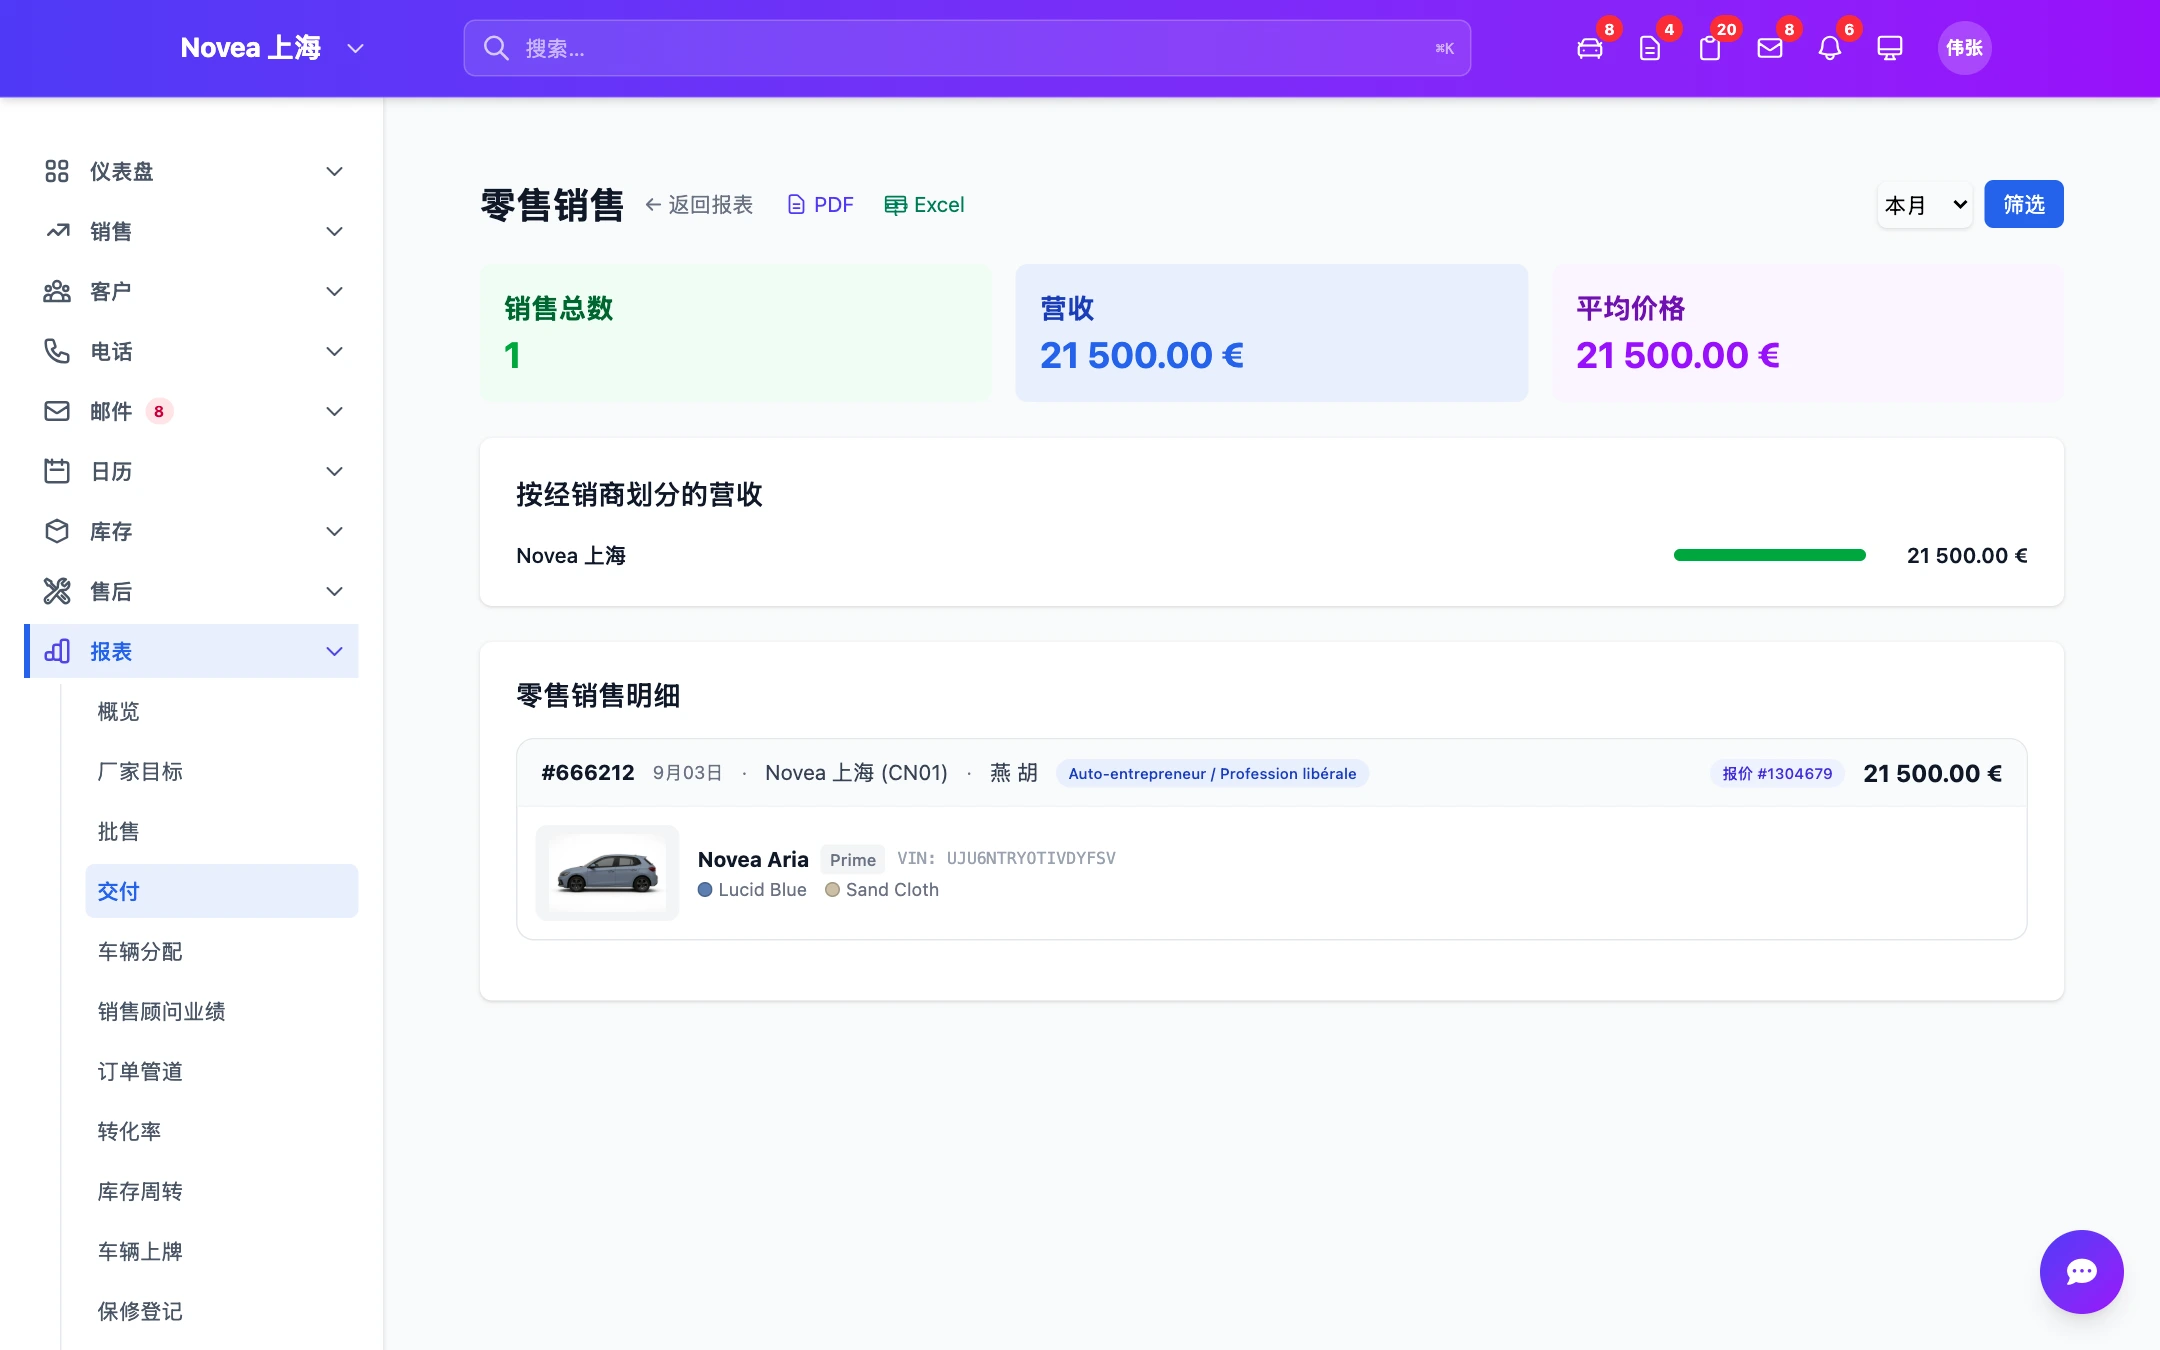Click the Prime trim badge
Image resolution: width=2160 pixels, height=1350 pixels.
point(852,859)
